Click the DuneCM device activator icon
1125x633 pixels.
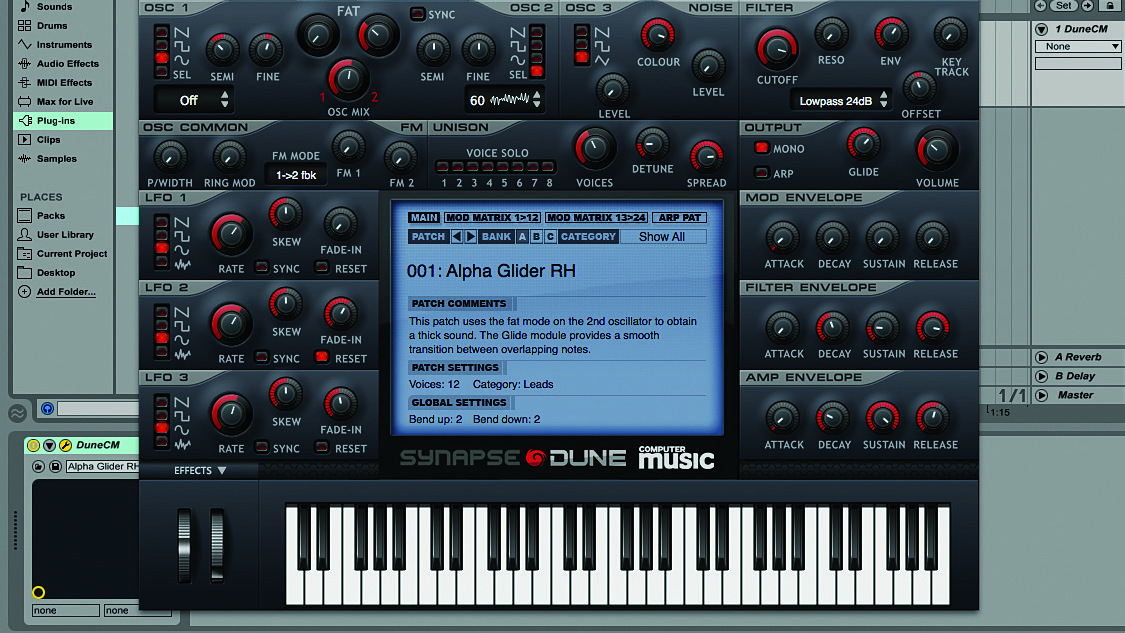(x=34, y=445)
